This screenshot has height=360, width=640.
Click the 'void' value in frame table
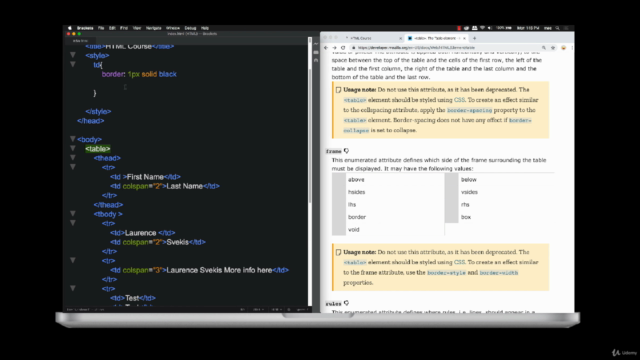coord(353,229)
